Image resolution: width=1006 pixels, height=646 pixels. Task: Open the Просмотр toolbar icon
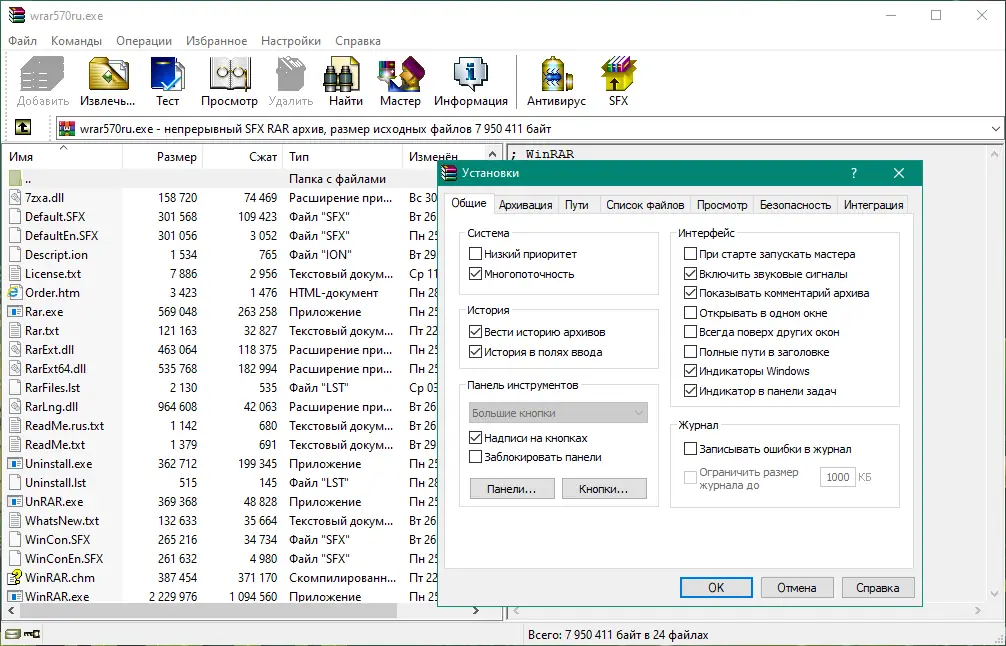pyautogui.click(x=229, y=74)
